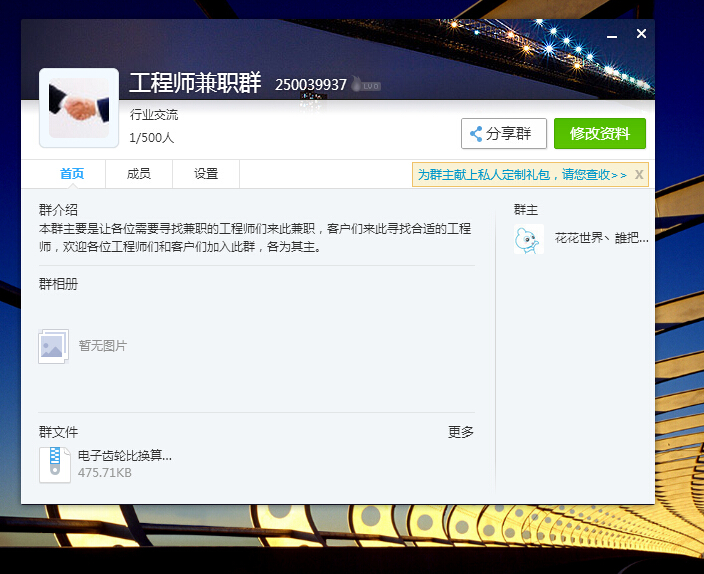Click the empty album picture placeholder icon
The image size is (704, 574).
[x=53, y=346]
